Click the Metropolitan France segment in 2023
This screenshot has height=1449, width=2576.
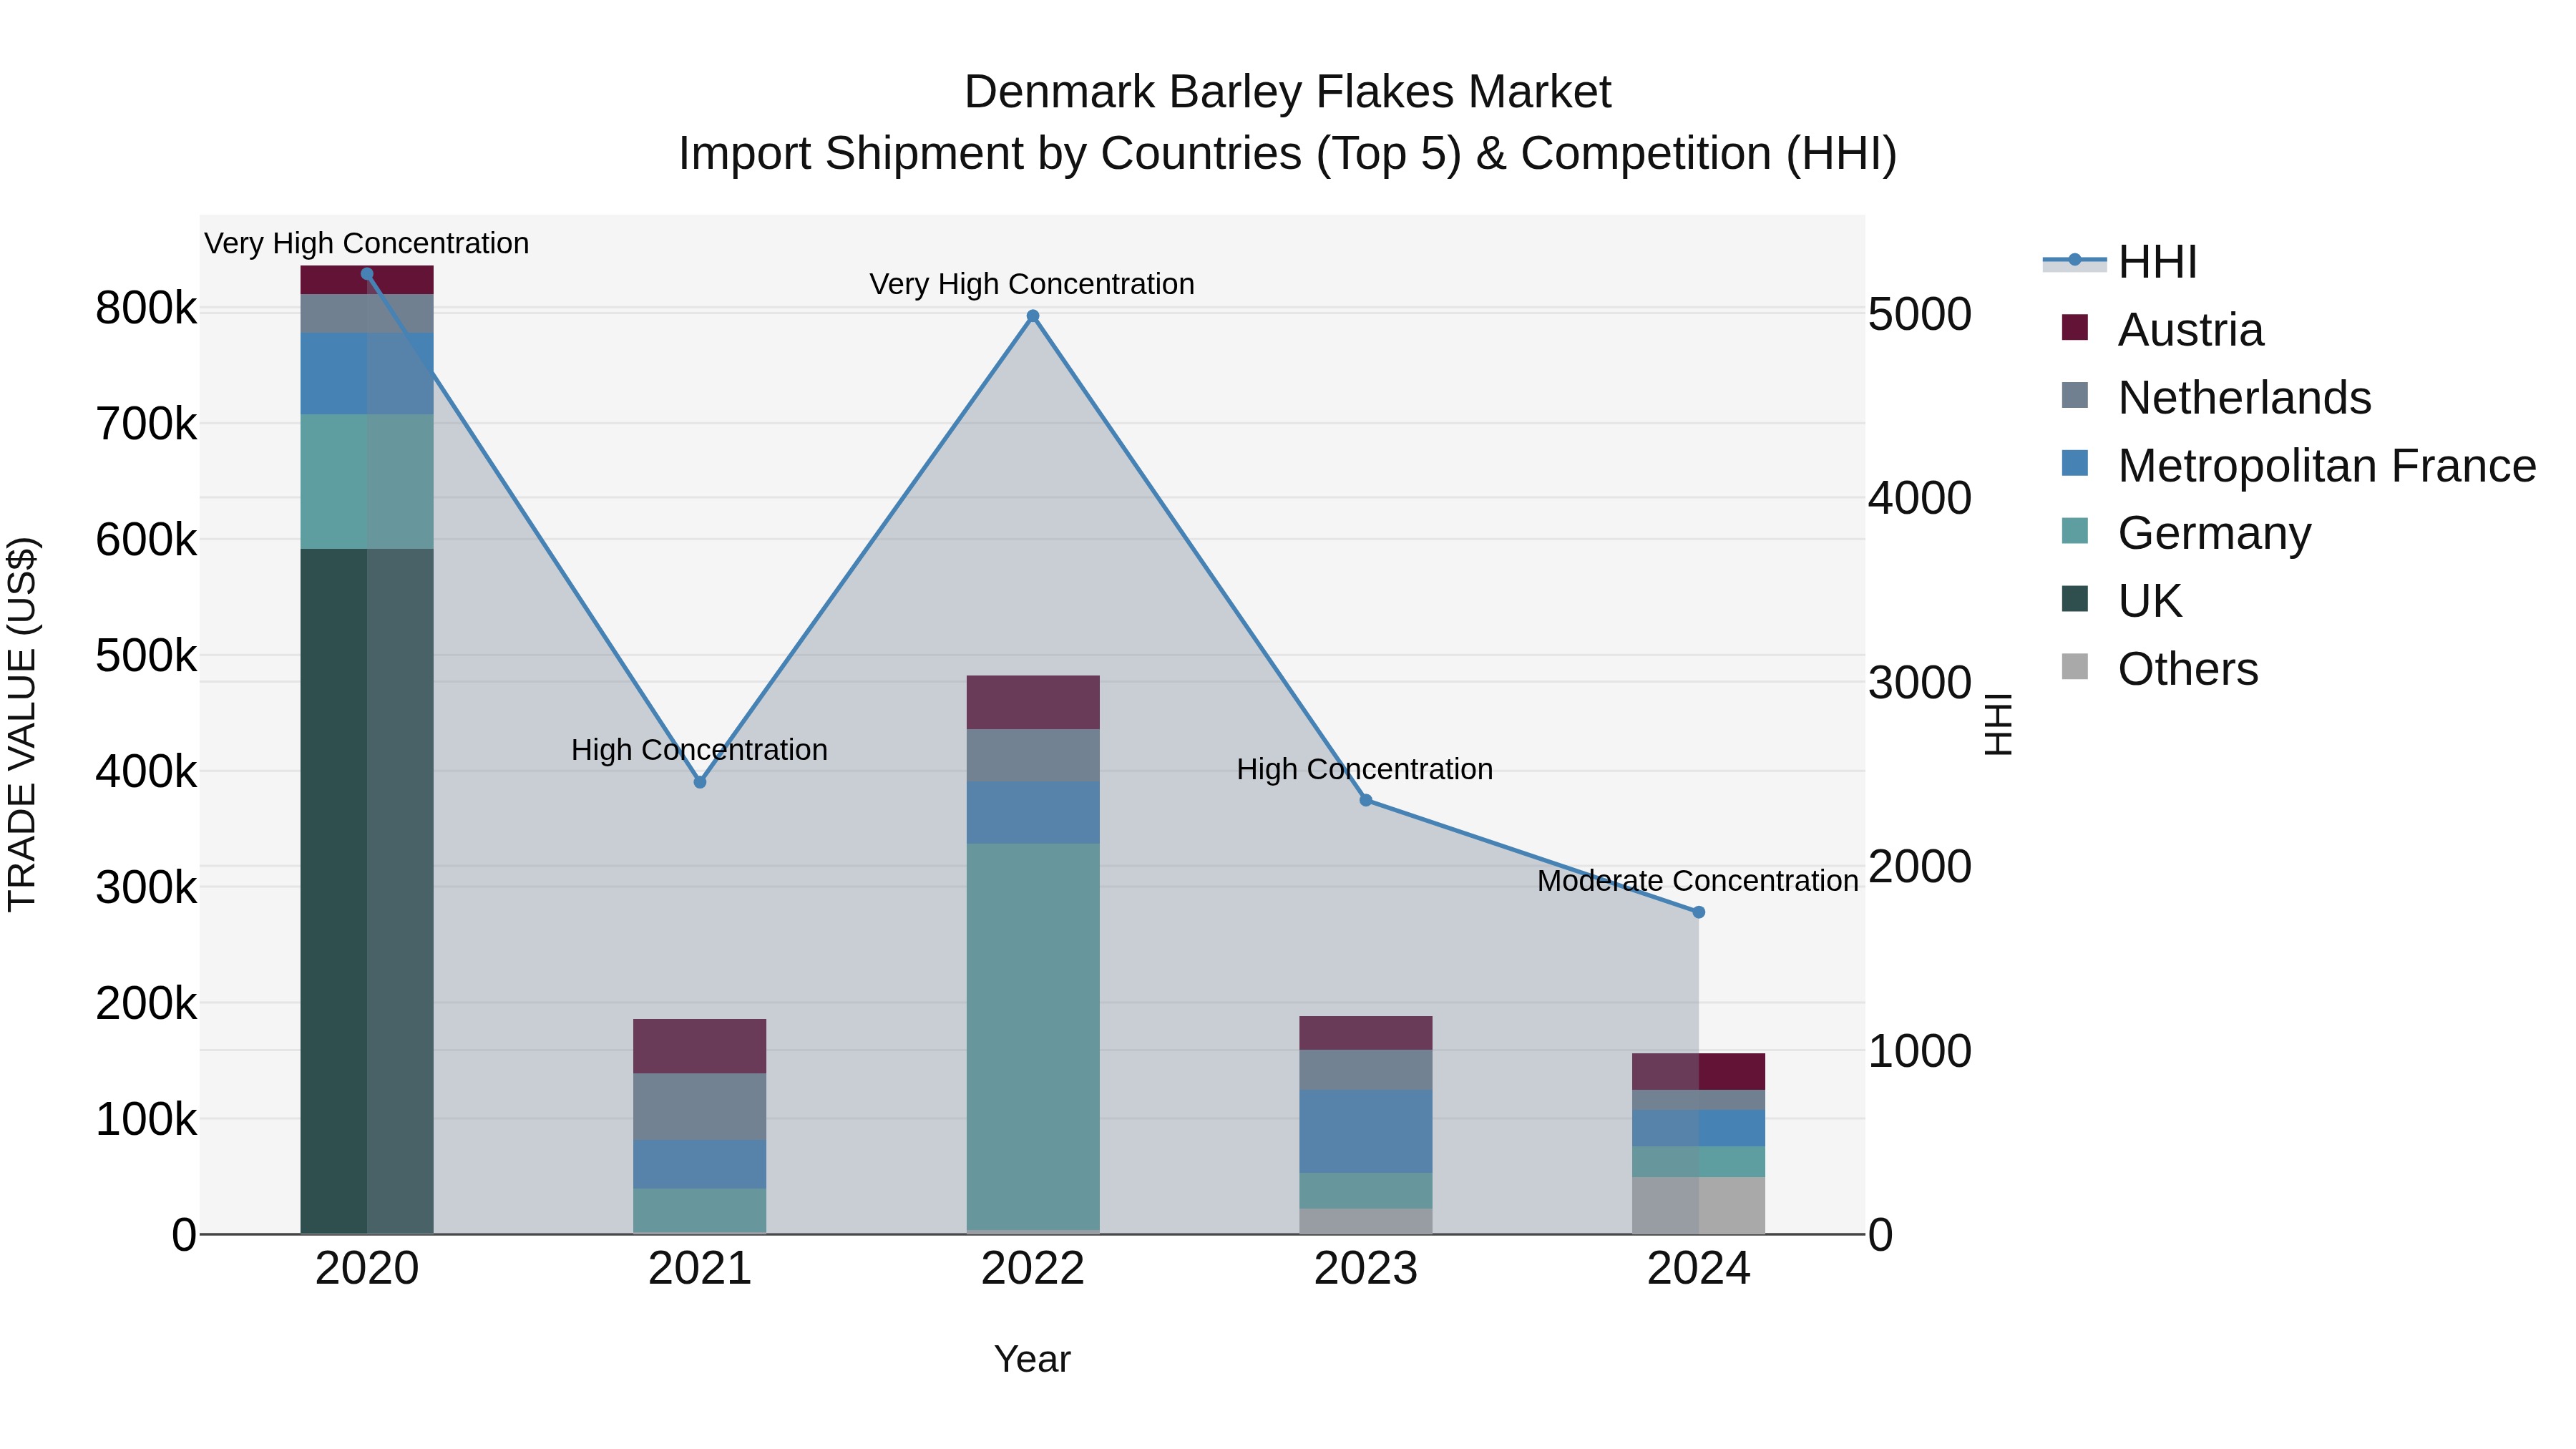pos(1366,1131)
